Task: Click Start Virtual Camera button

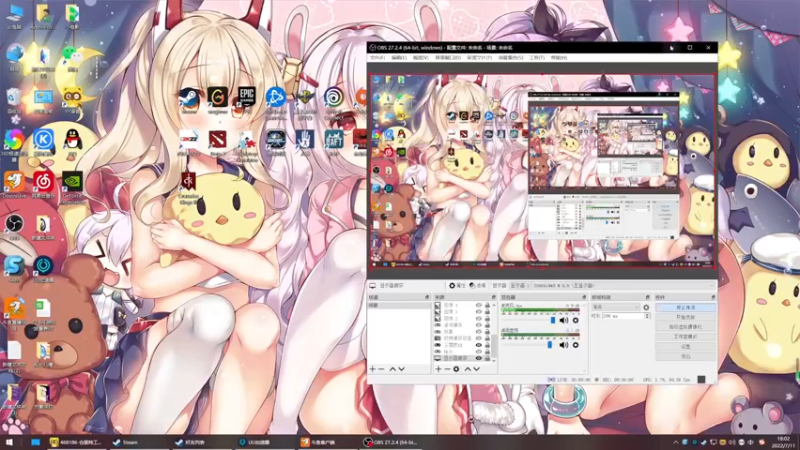Action: pyautogui.click(x=685, y=327)
